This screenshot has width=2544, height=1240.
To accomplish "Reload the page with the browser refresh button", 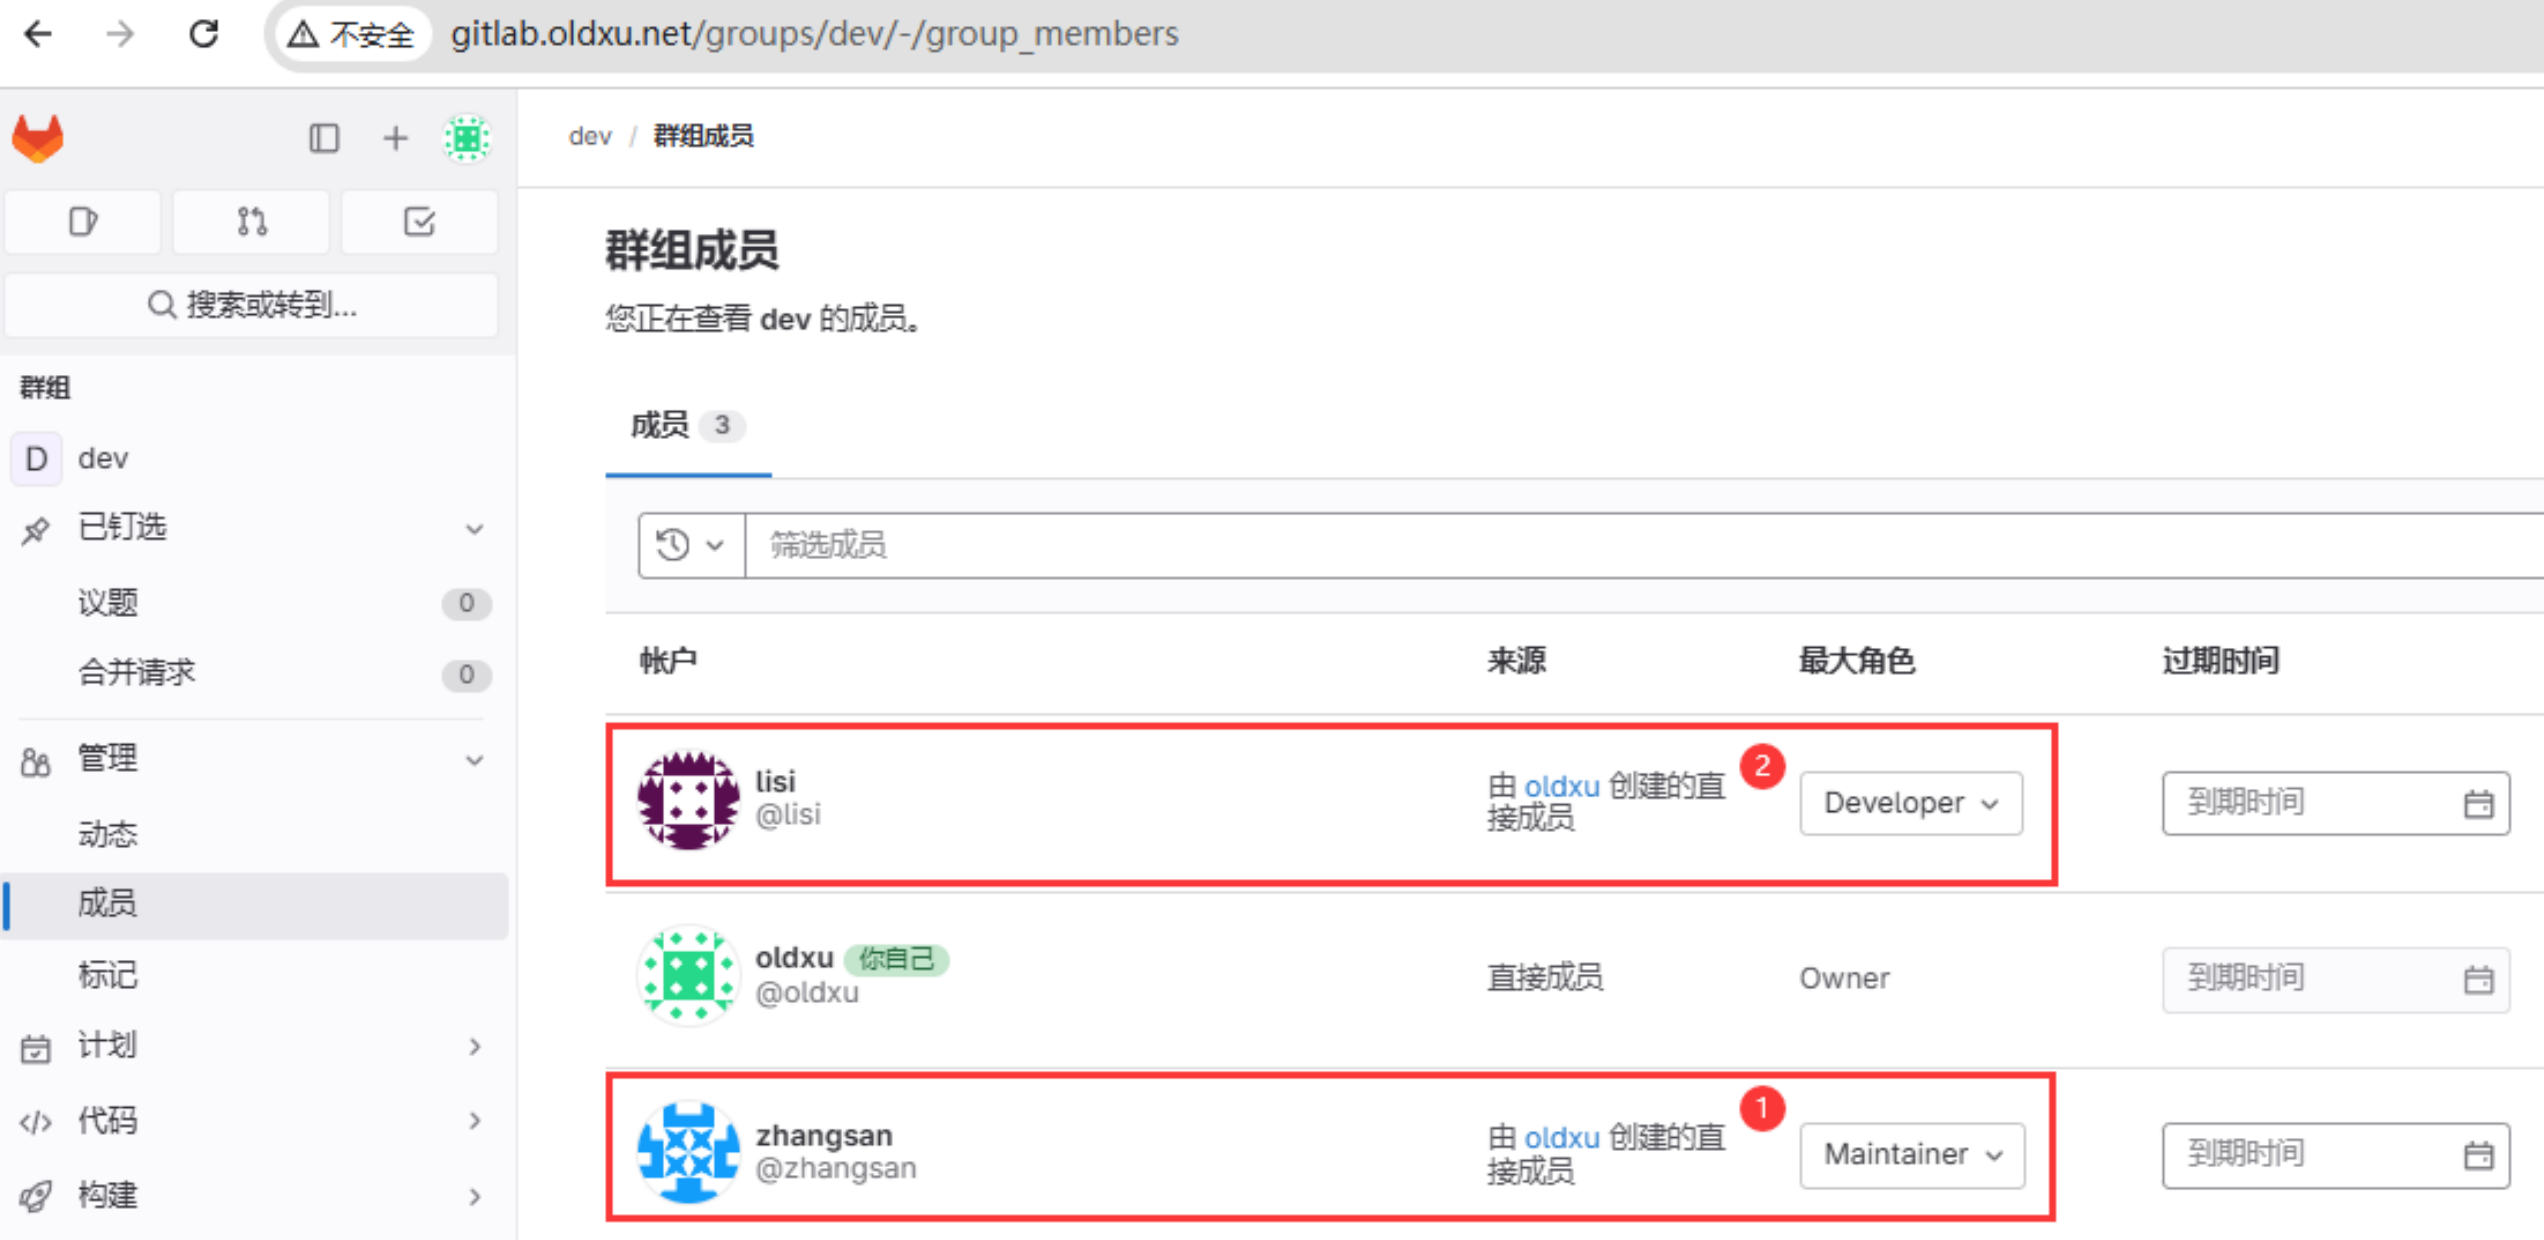I will [204, 34].
